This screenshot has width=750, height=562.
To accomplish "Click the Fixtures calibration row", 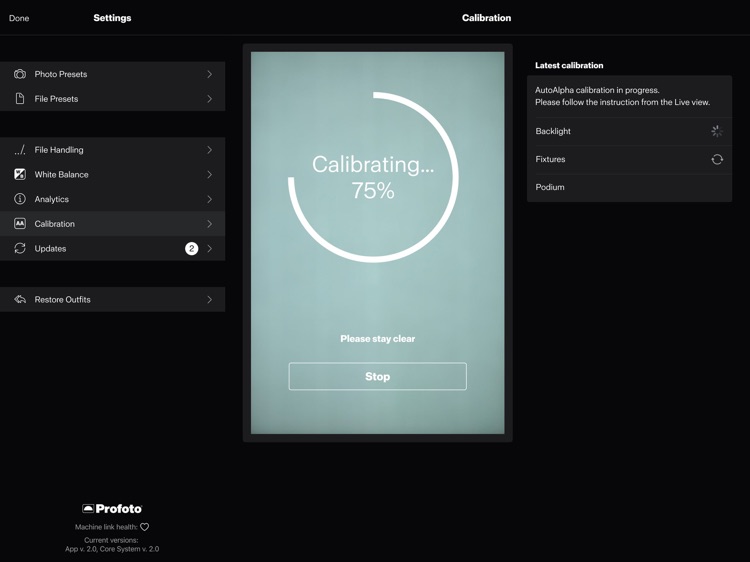I will [x=629, y=159].
